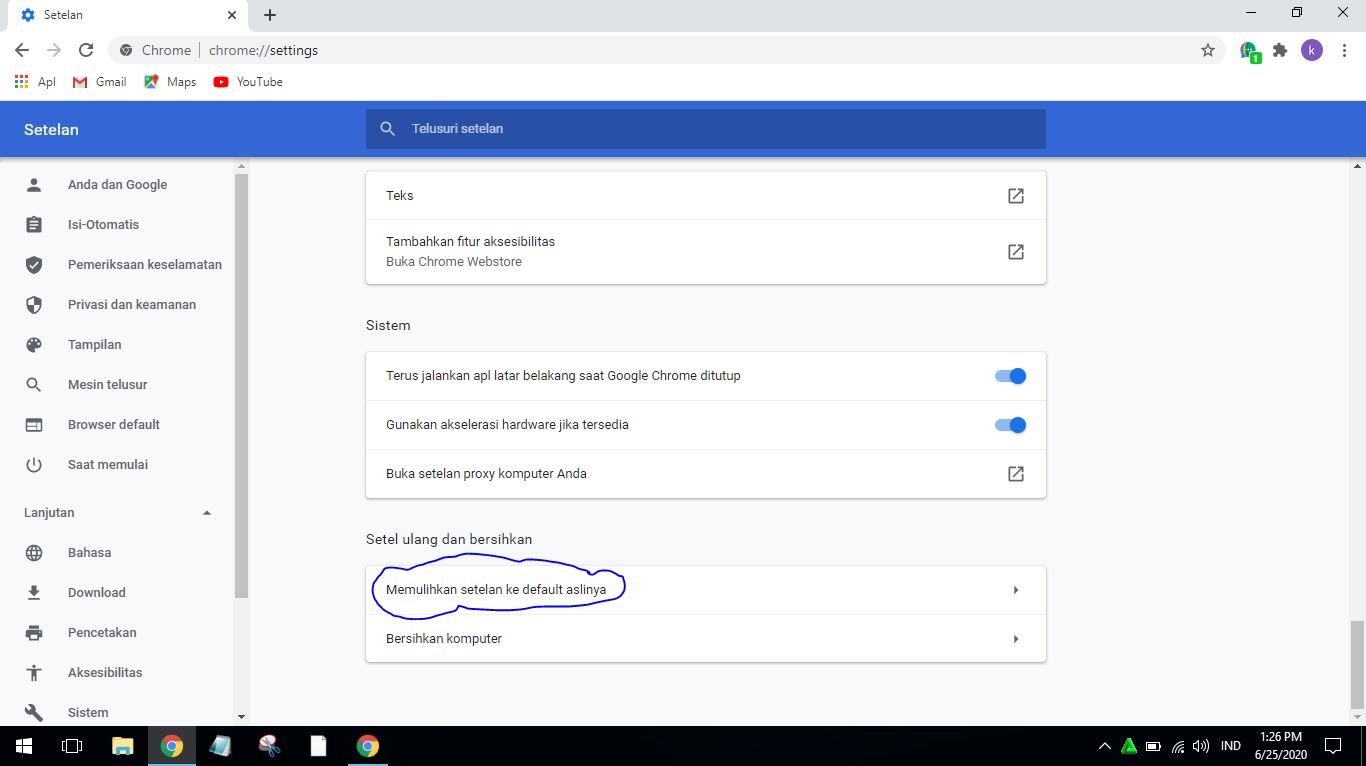Open a new tab with the plus button
This screenshot has height=766, width=1366.
(x=270, y=15)
